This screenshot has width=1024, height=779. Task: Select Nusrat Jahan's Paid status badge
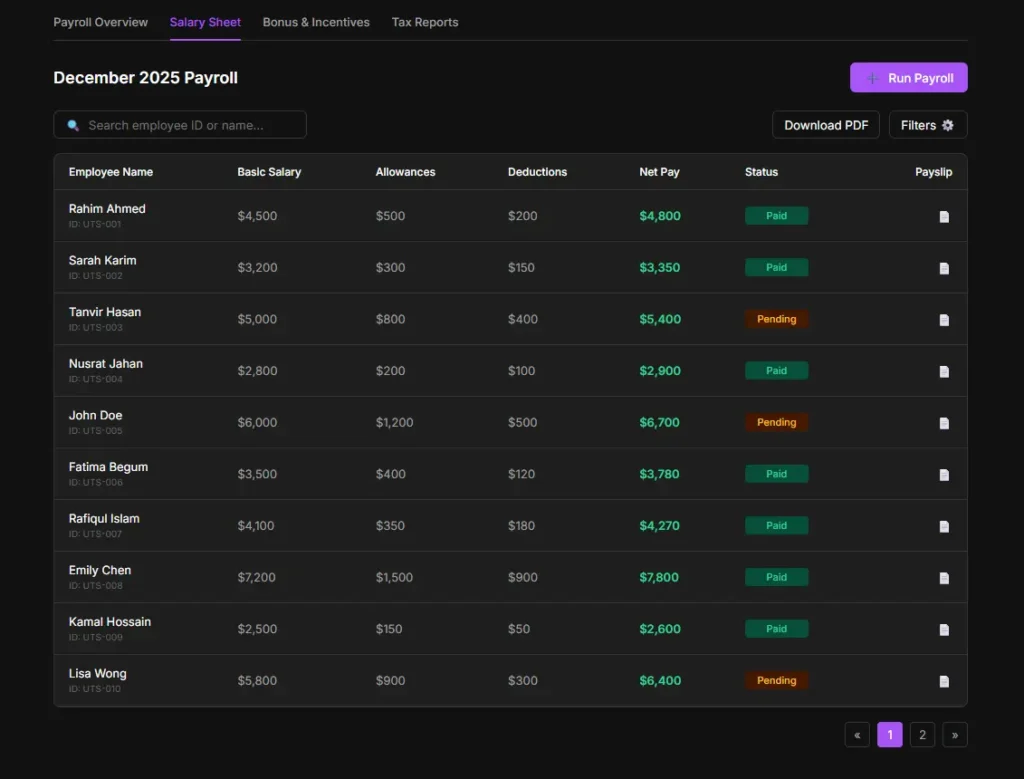[776, 371]
